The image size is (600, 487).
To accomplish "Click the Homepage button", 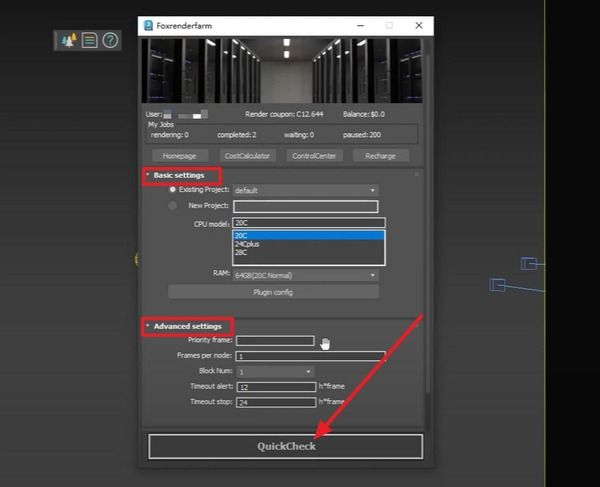I will [x=179, y=156].
